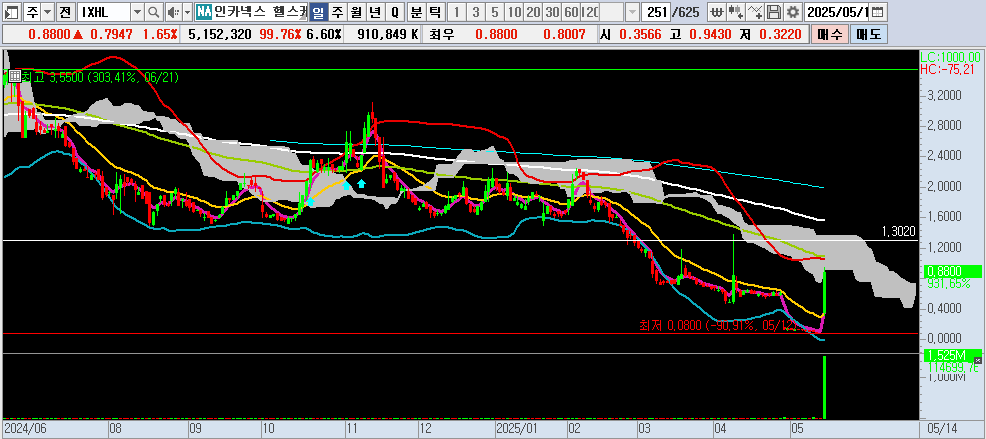Switch to 년 yearly chart period
The image size is (986, 439).
tap(375, 11)
